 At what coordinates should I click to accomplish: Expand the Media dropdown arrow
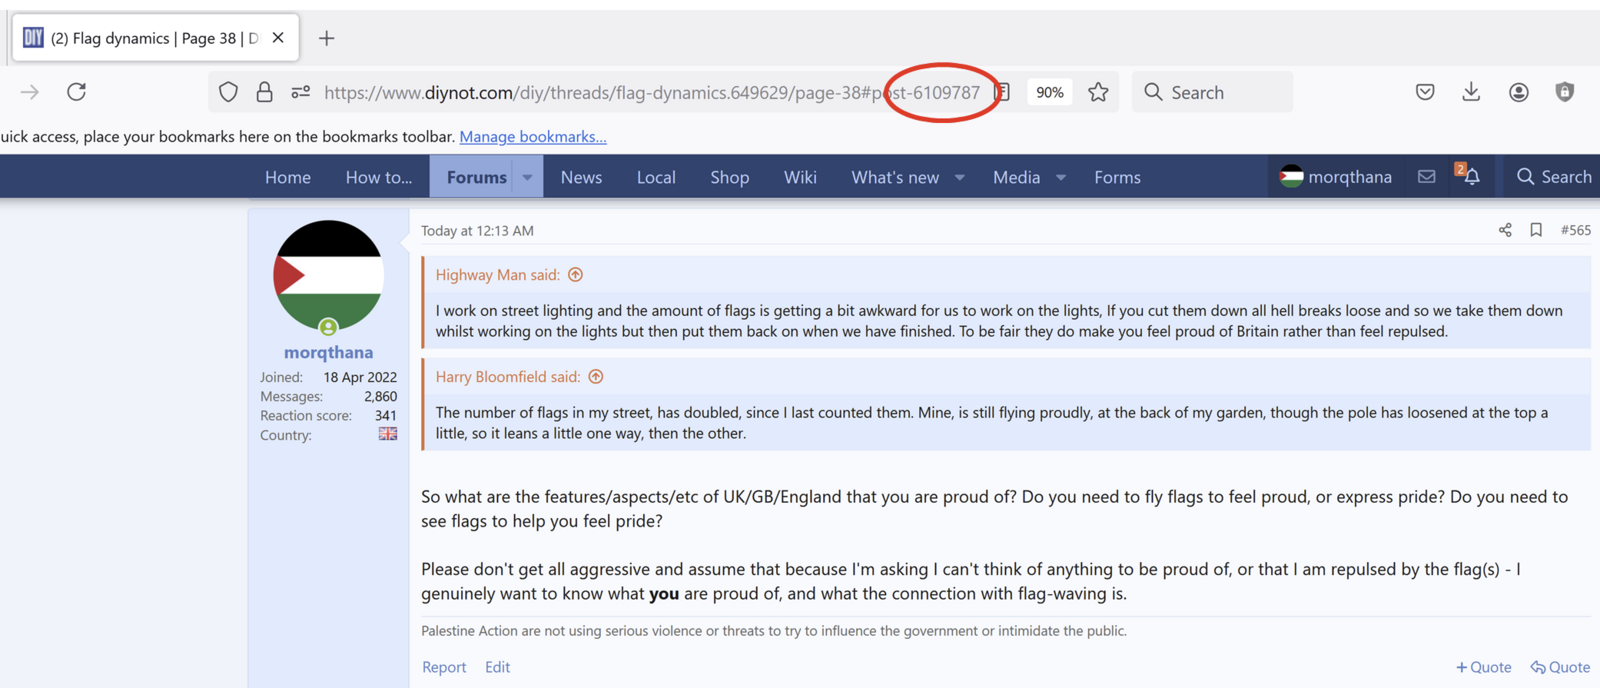point(1061,177)
